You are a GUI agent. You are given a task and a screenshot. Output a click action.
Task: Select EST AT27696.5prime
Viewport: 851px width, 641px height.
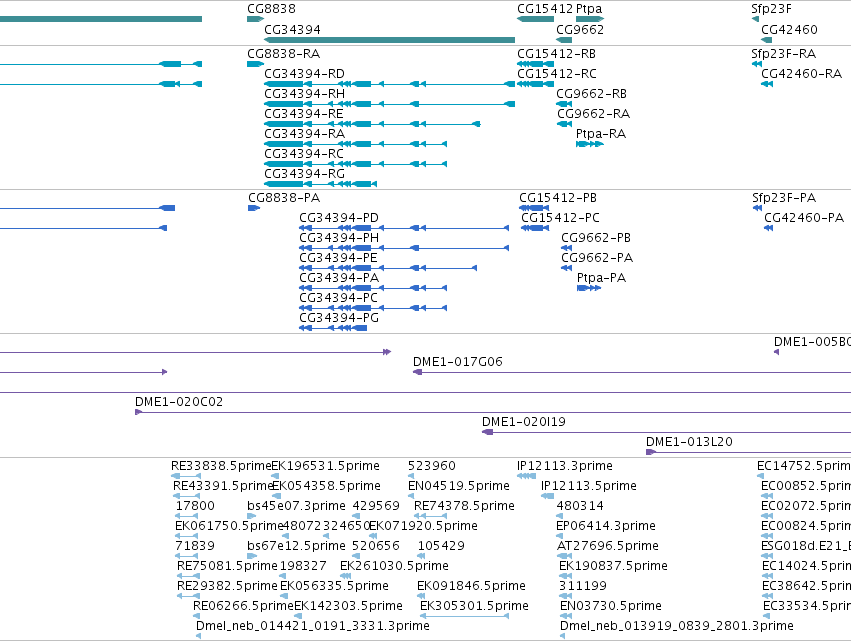pyautogui.click(x=607, y=545)
